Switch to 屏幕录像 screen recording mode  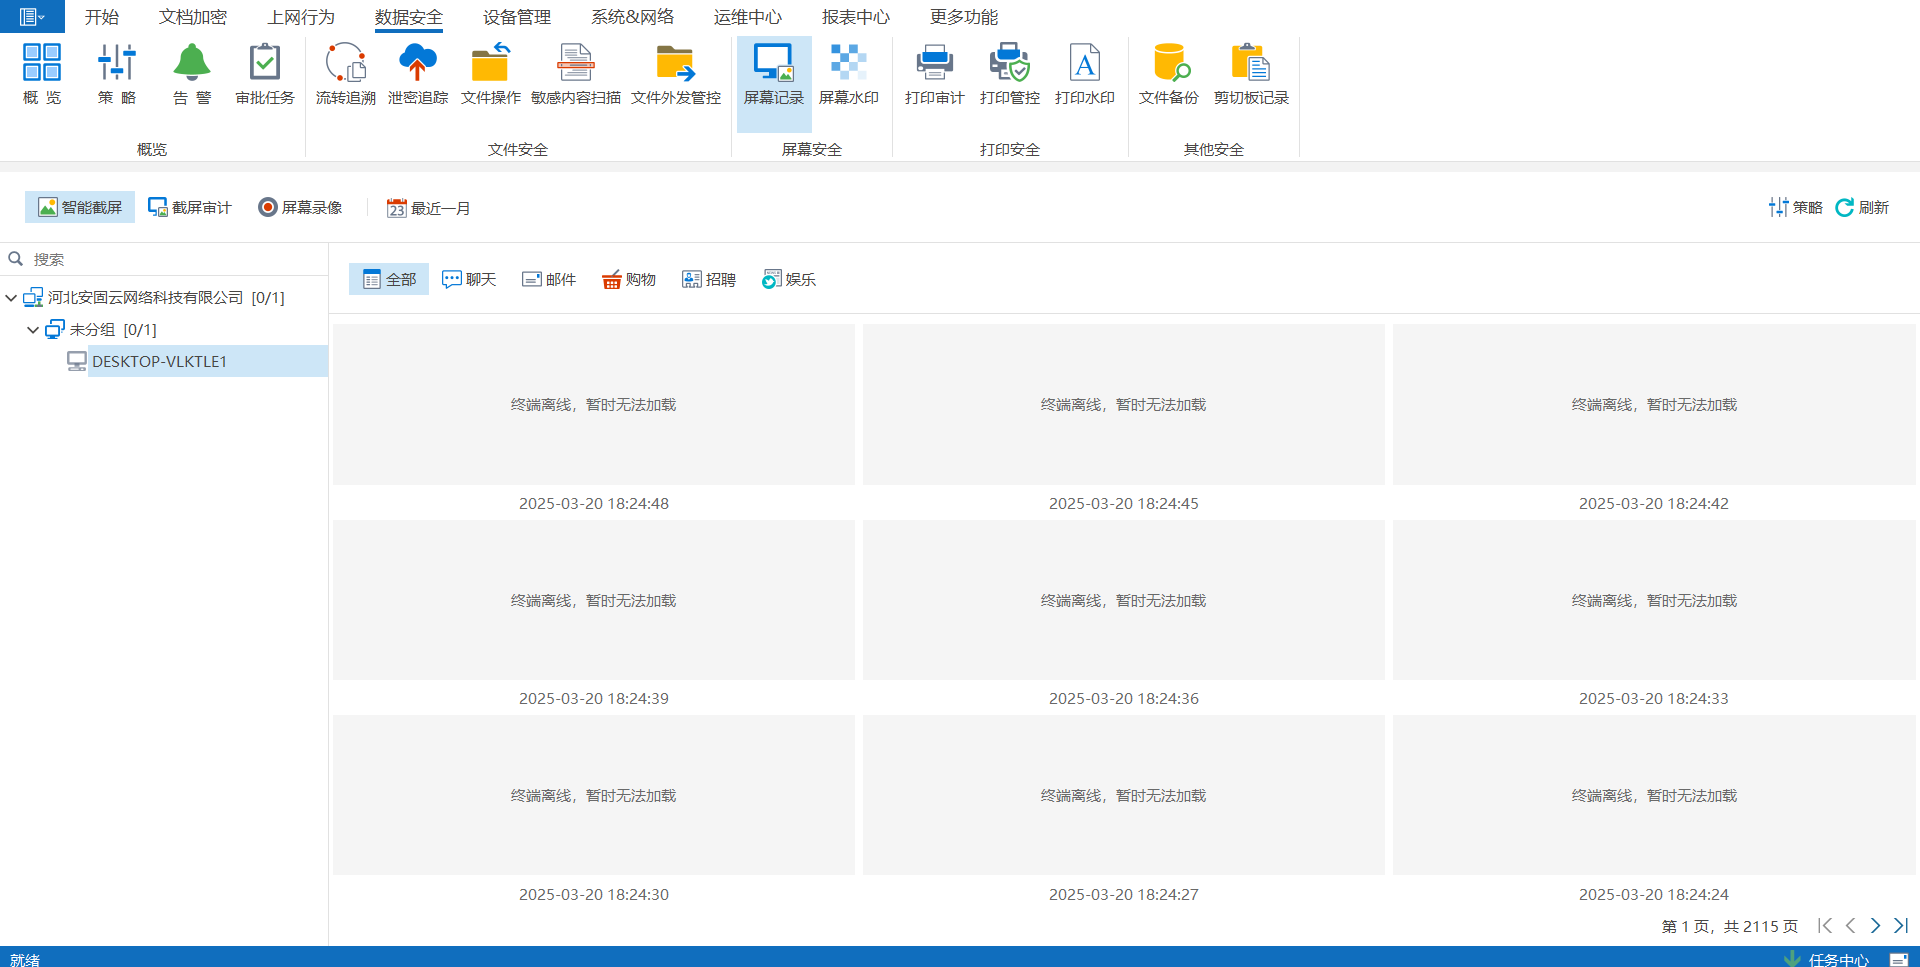click(x=300, y=207)
